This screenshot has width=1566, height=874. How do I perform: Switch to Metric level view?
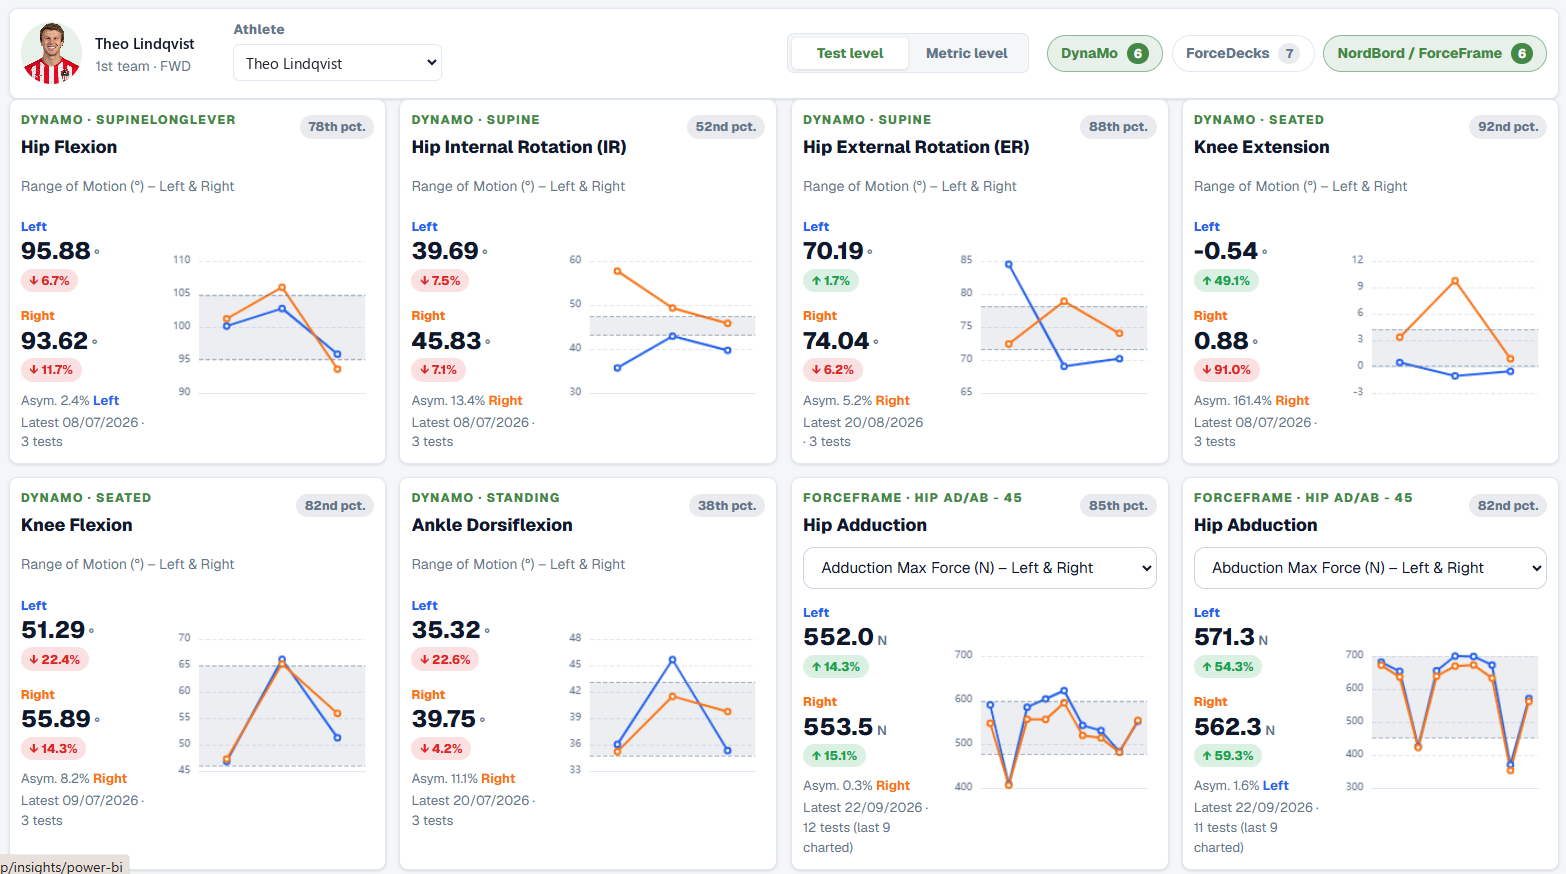pyautogui.click(x=966, y=53)
